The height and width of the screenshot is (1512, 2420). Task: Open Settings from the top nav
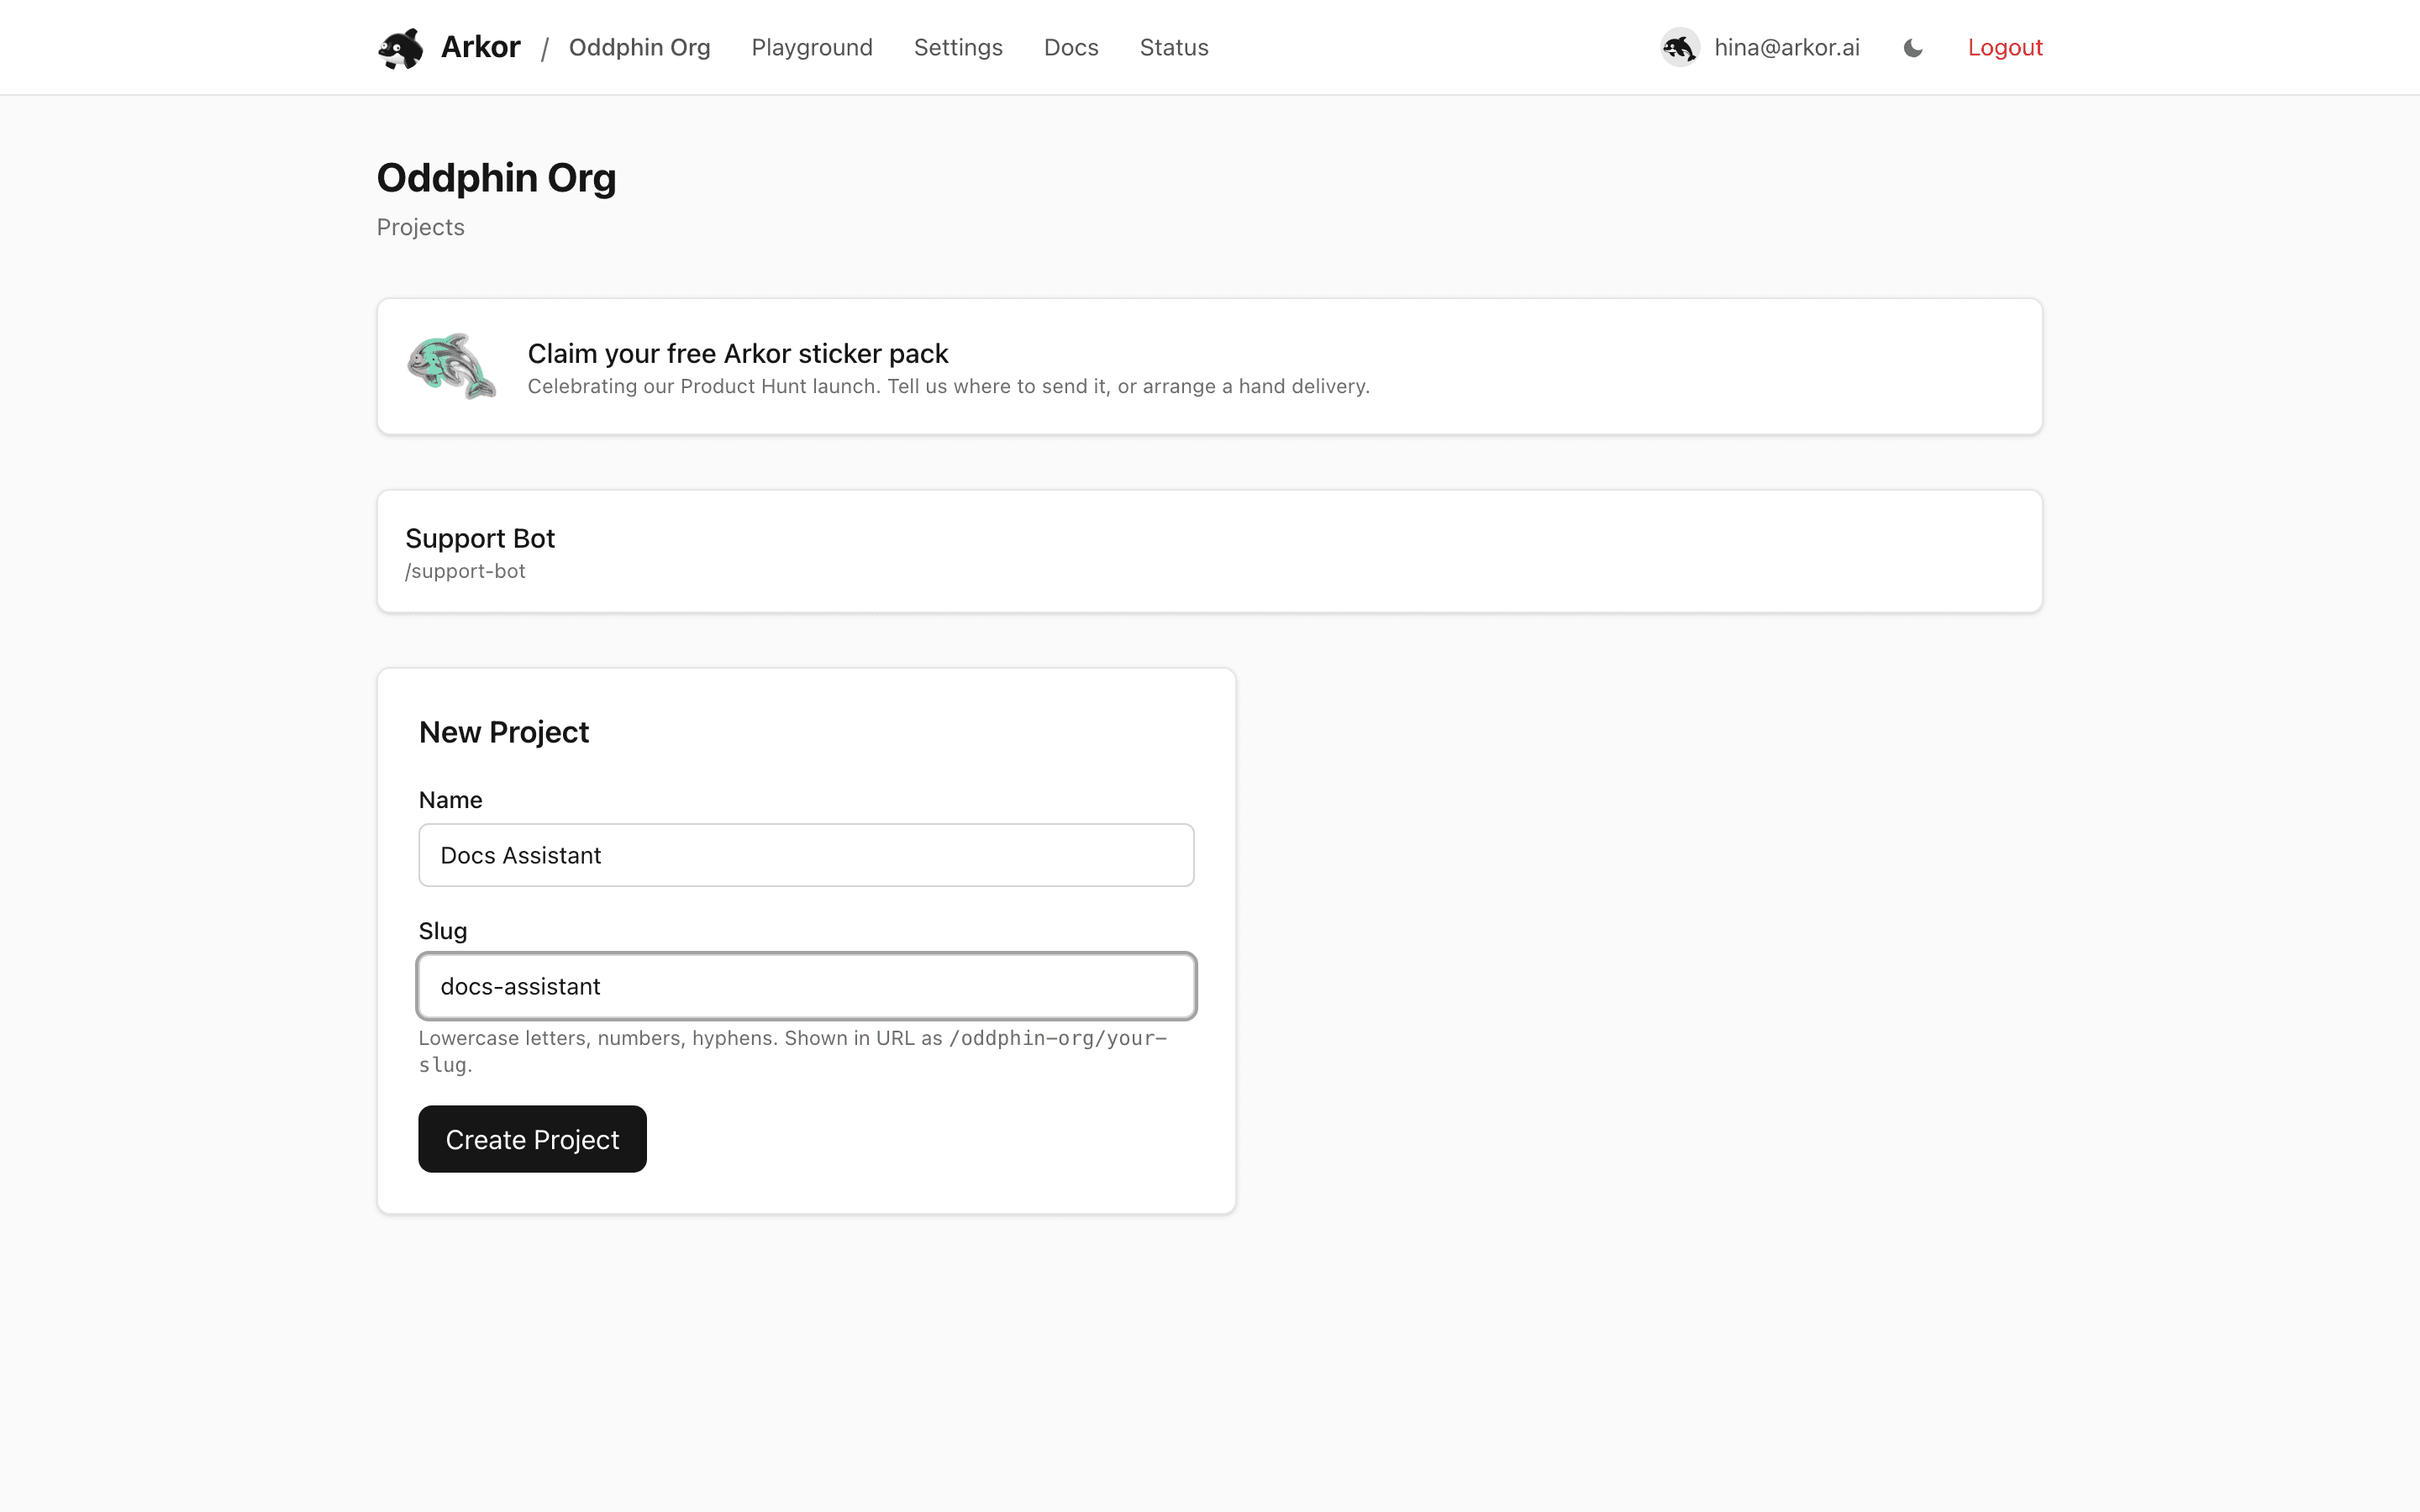point(958,47)
